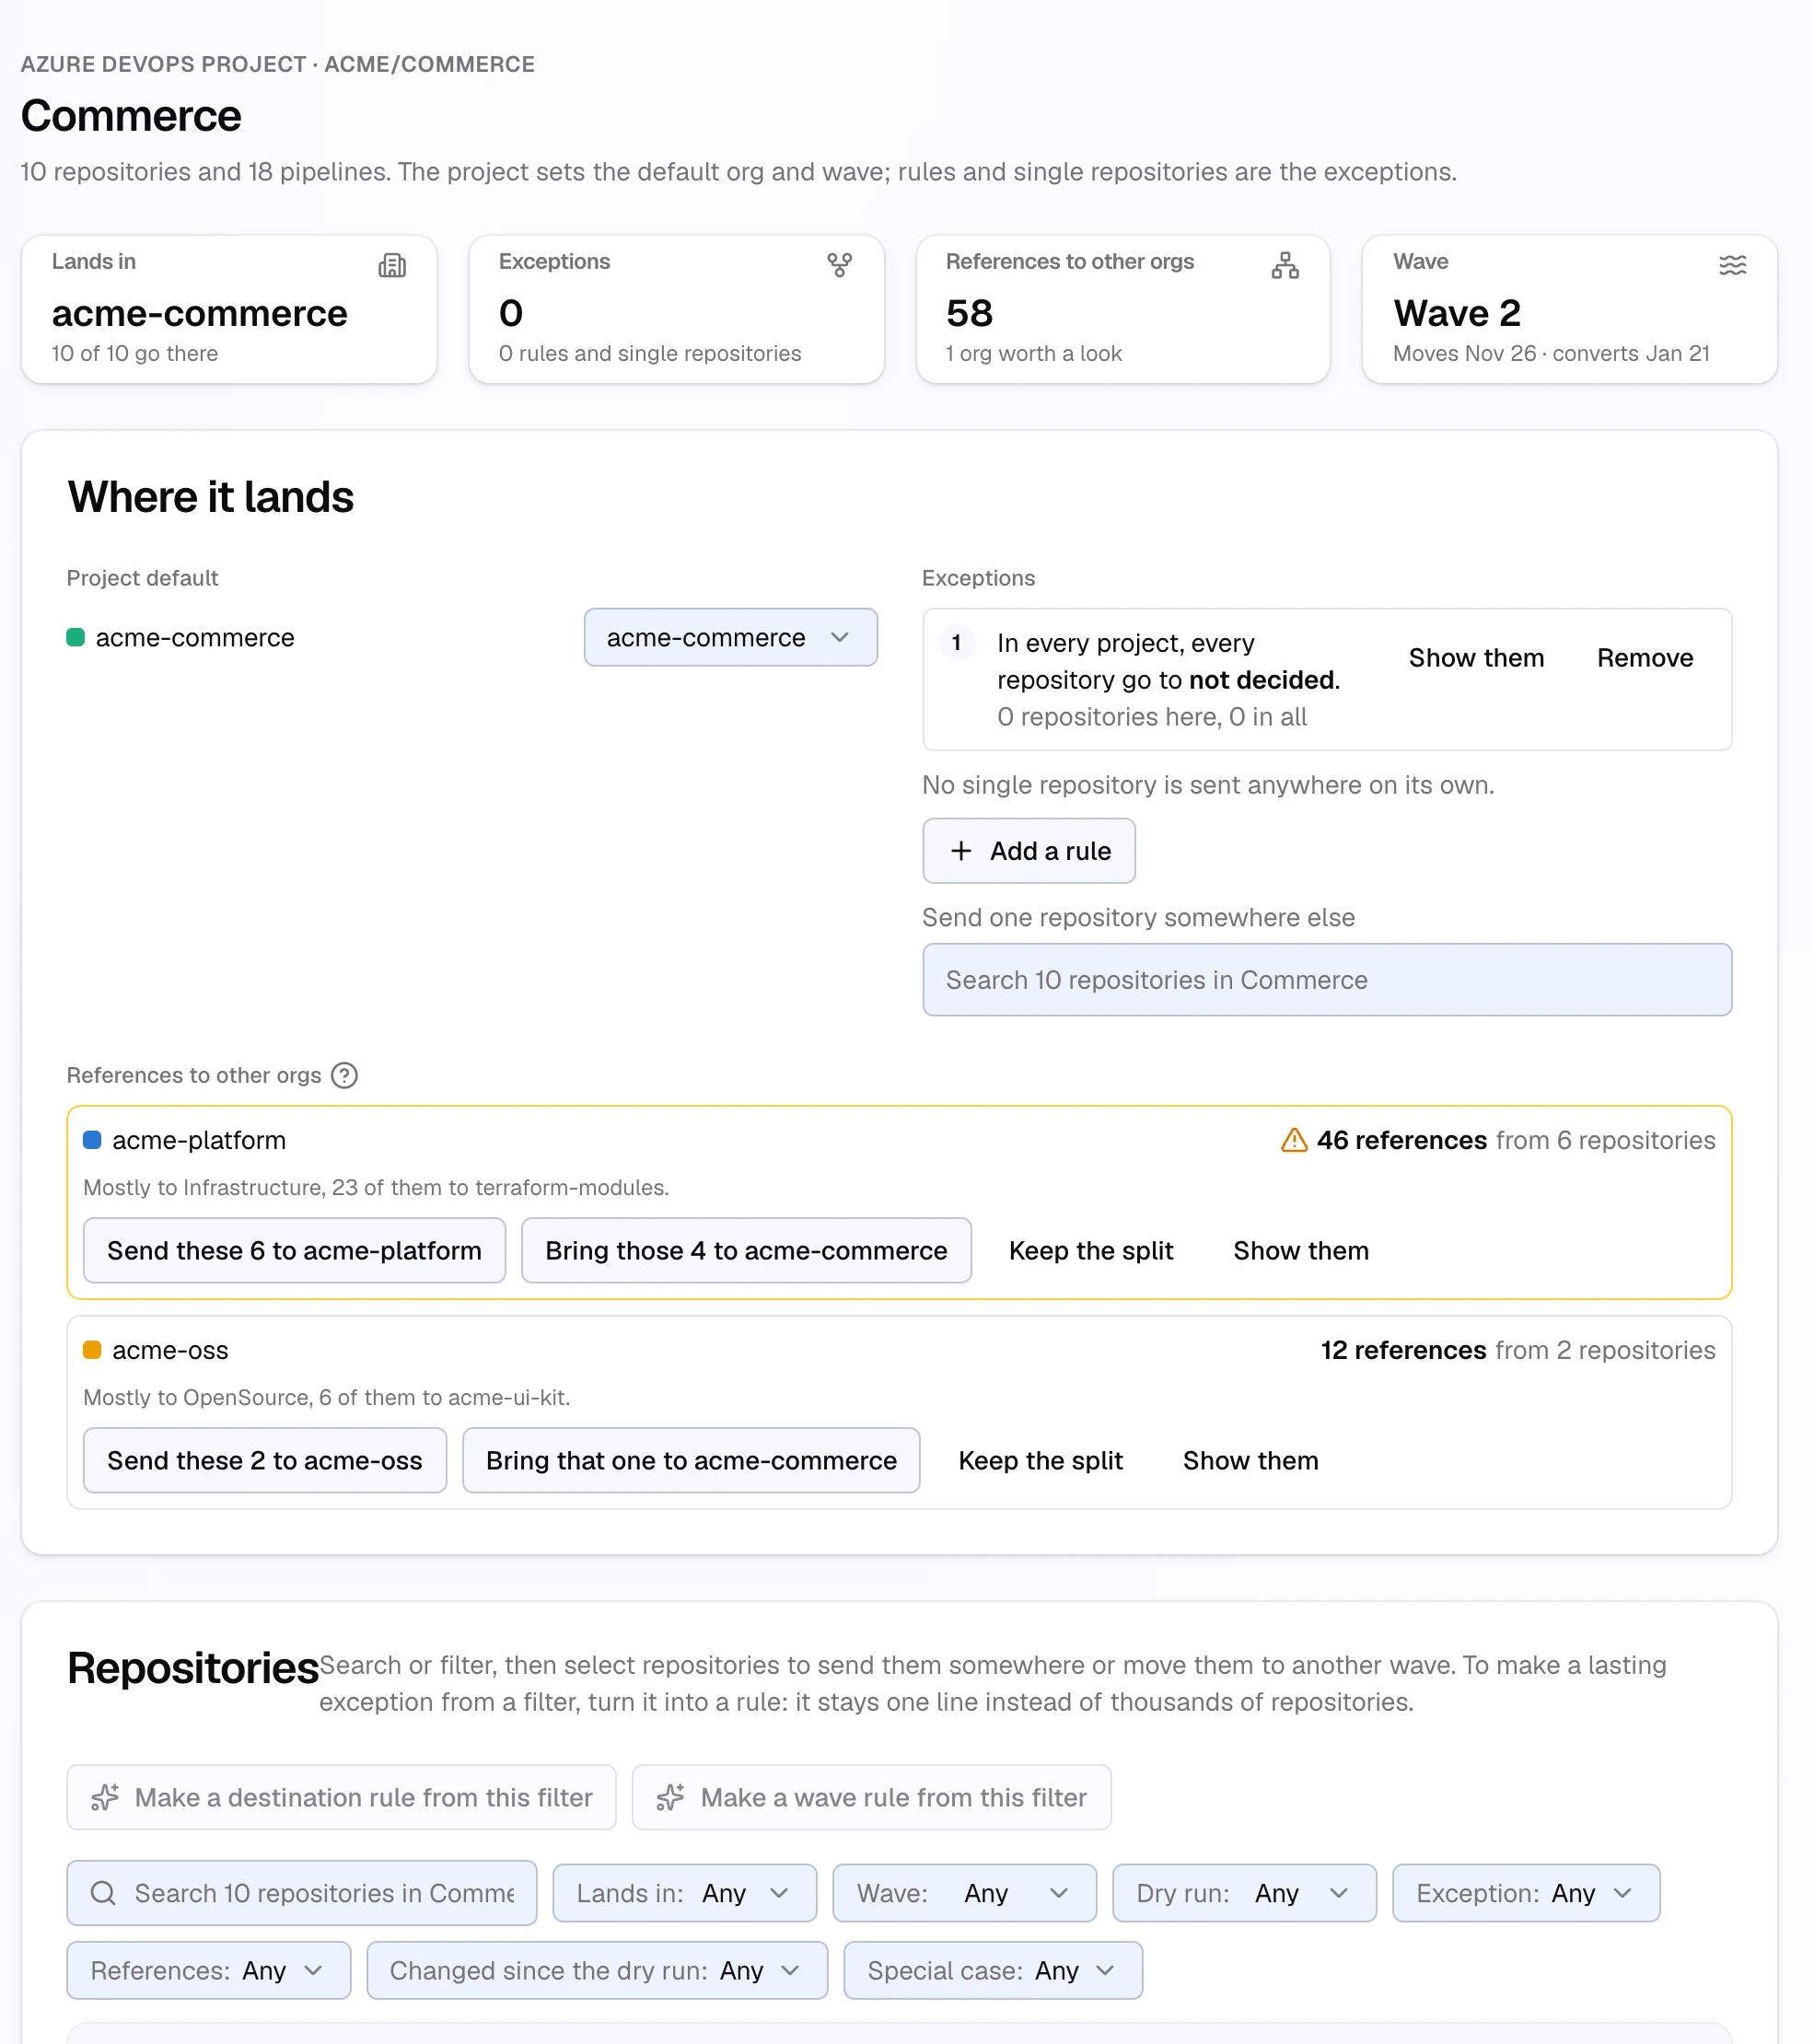Image resolution: width=1814 pixels, height=2044 pixels.
Task: Open the Wave filter dropdown
Action: [x=965, y=1893]
